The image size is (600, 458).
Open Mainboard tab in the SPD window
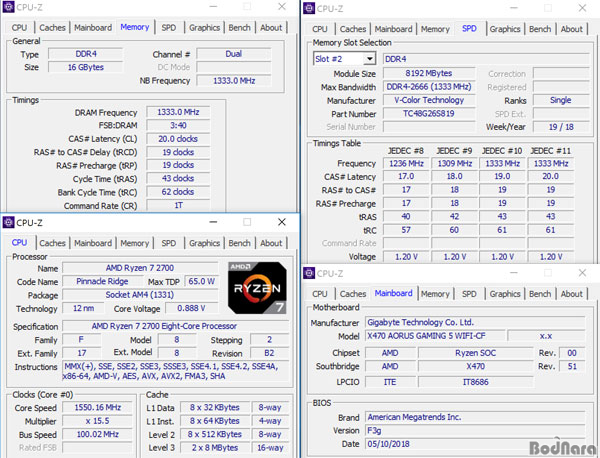pyautogui.click(x=393, y=29)
